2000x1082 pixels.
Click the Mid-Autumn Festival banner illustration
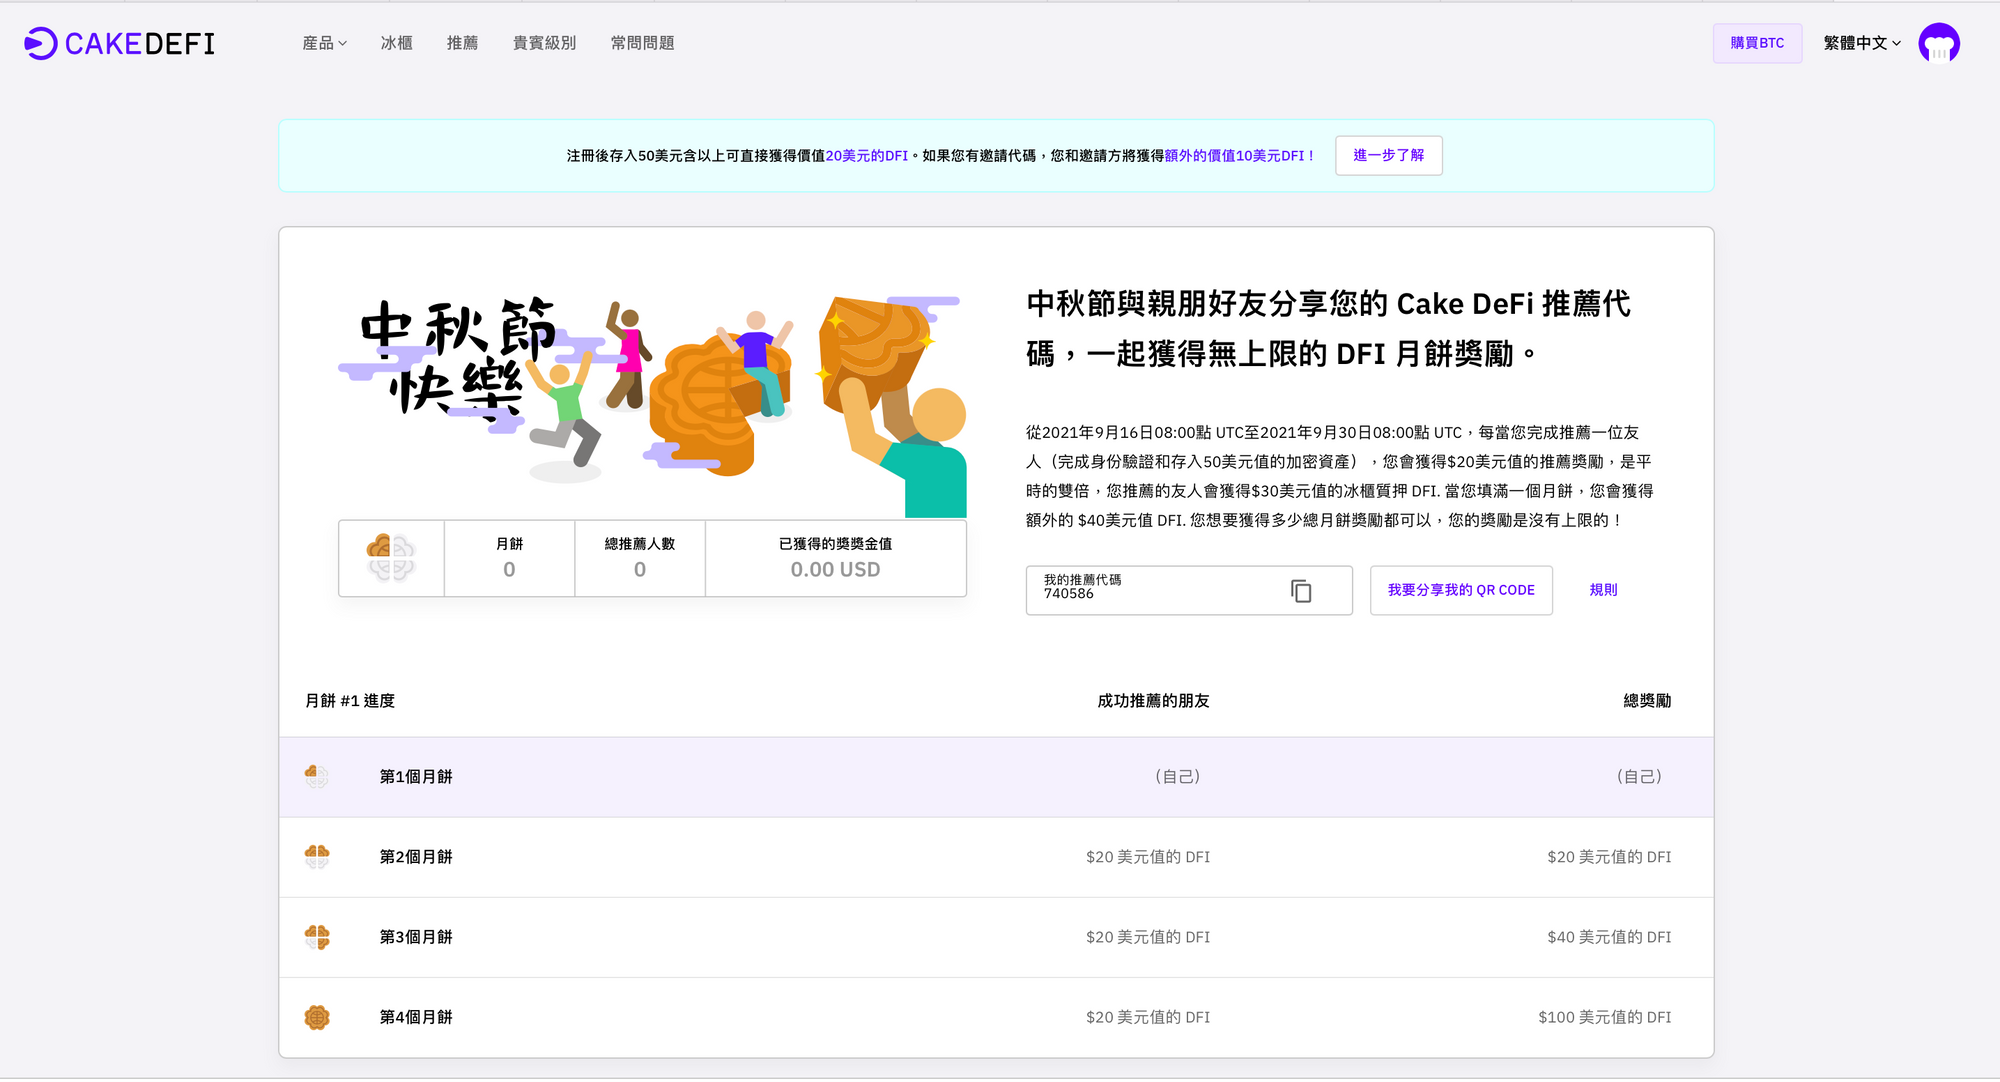(x=652, y=400)
